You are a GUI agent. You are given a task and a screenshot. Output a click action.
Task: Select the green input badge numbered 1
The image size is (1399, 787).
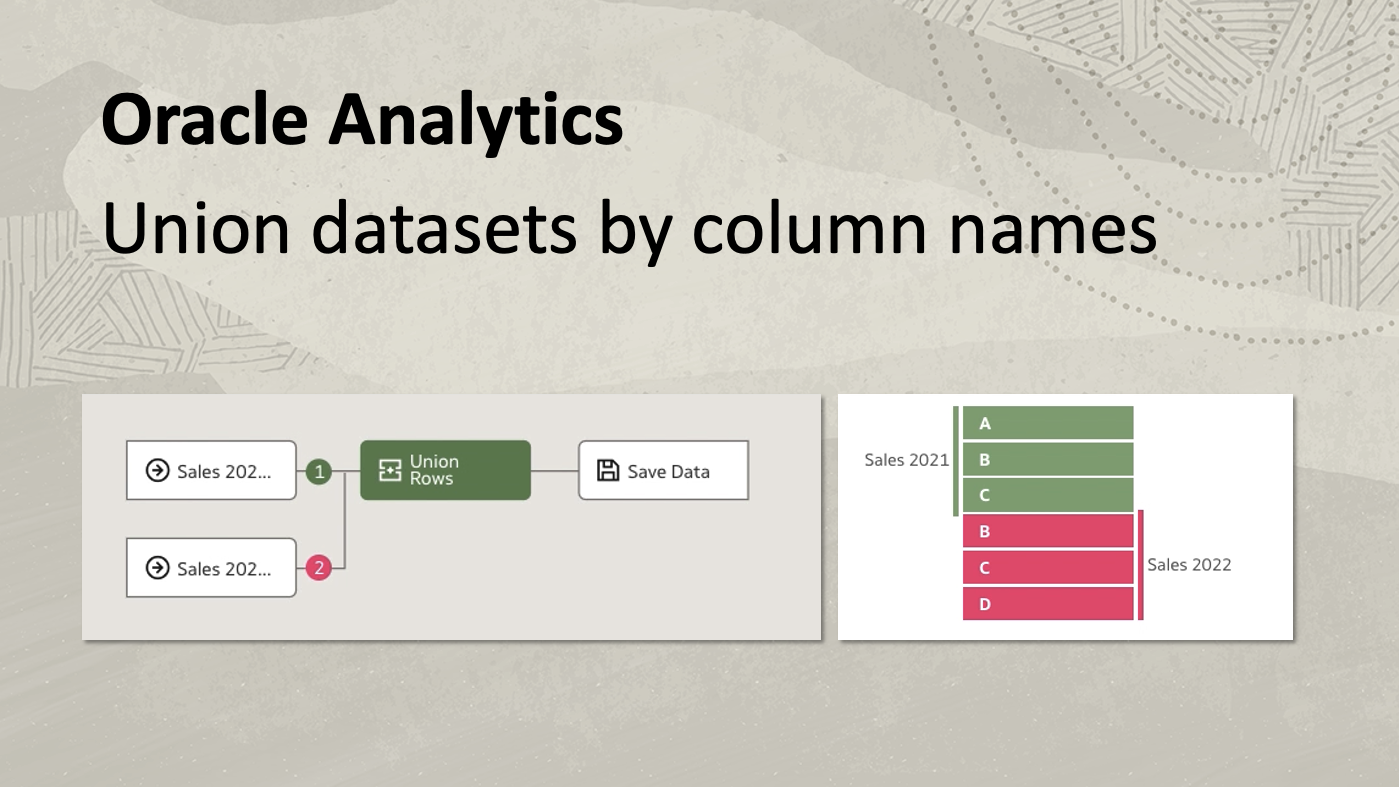point(318,471)
